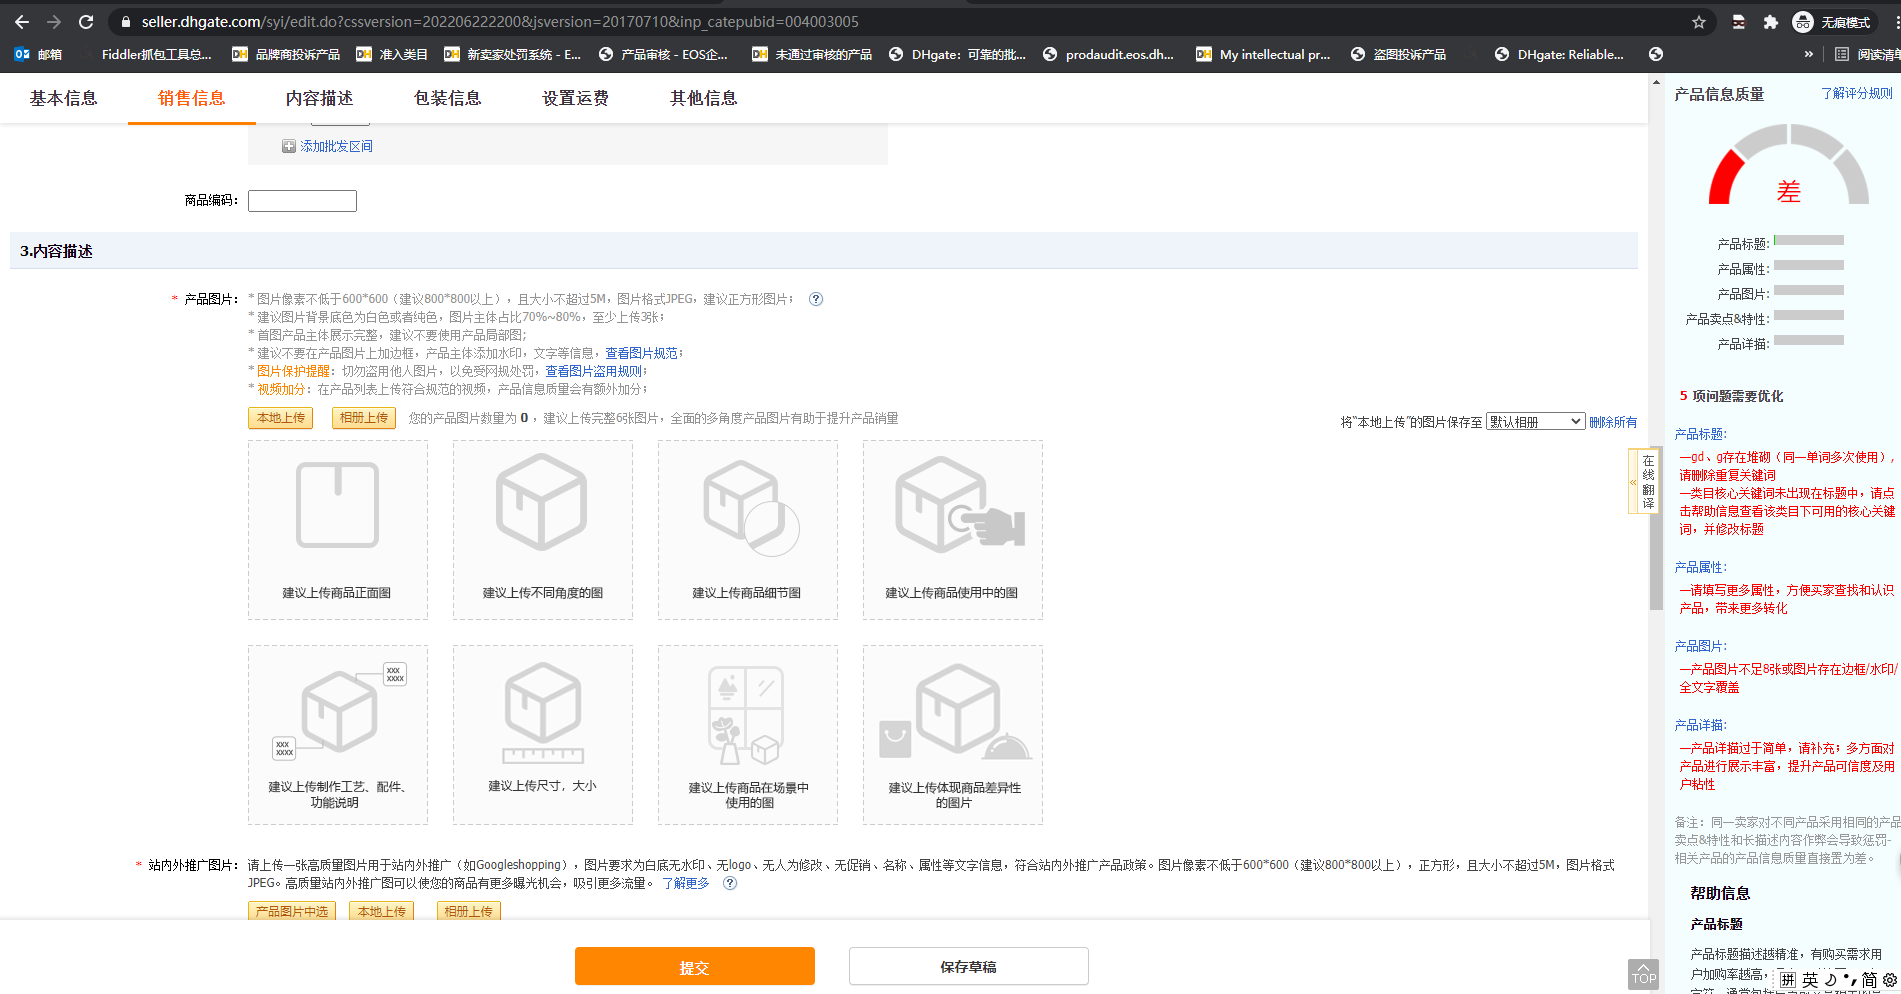The height and width of the screenshot is (994, 1901).
Task: Switch to the 包装信息 tab
Action: pos(447,98)
